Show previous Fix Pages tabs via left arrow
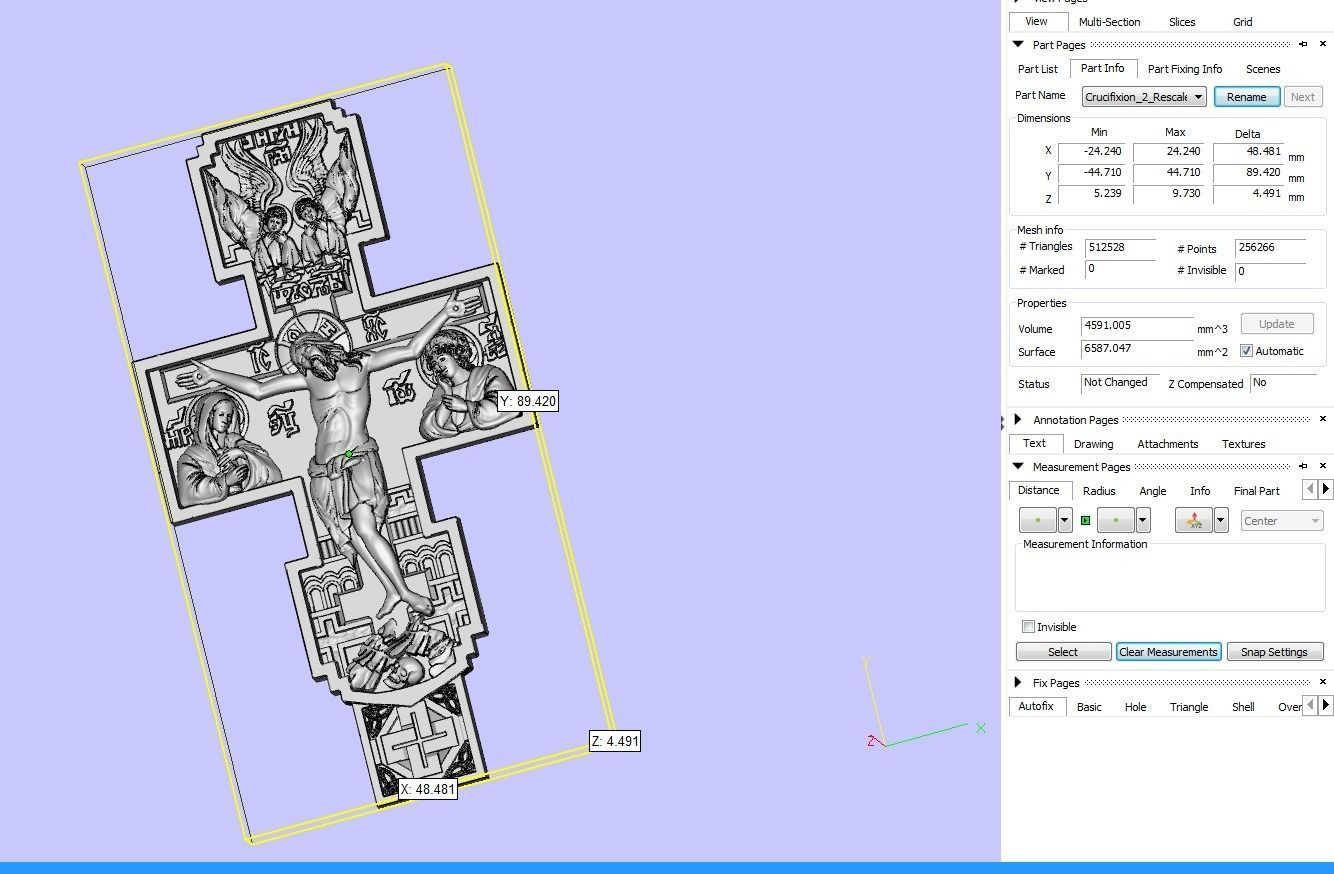The image size is (1334, 874). point(1310,705)
